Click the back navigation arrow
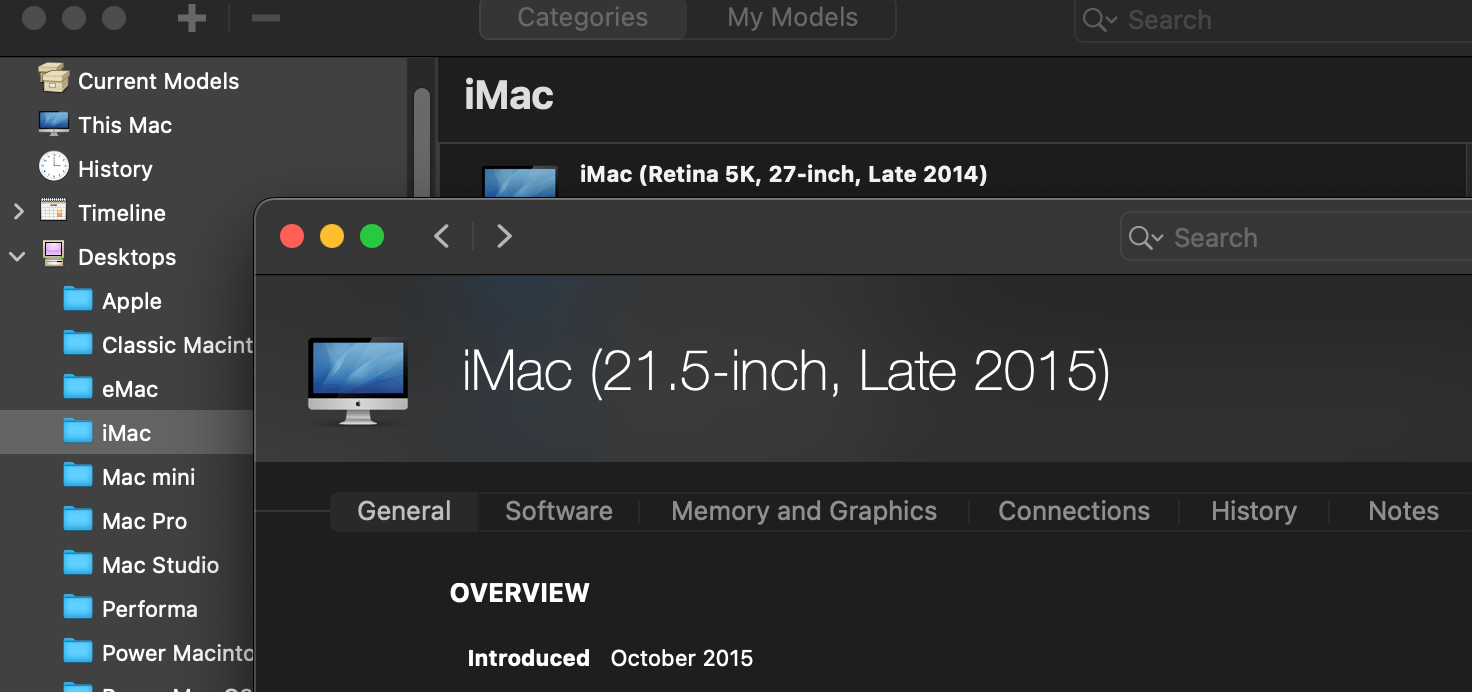This screenshot has height=692, width=1472. coord(441,236)
